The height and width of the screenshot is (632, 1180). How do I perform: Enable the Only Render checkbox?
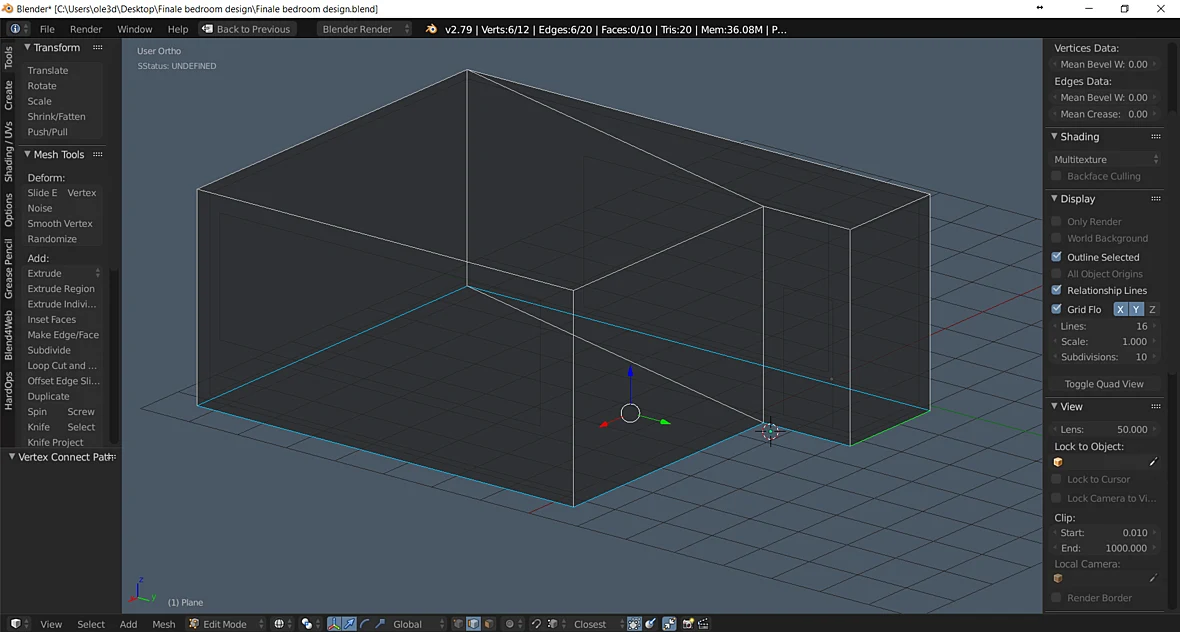1057,221
